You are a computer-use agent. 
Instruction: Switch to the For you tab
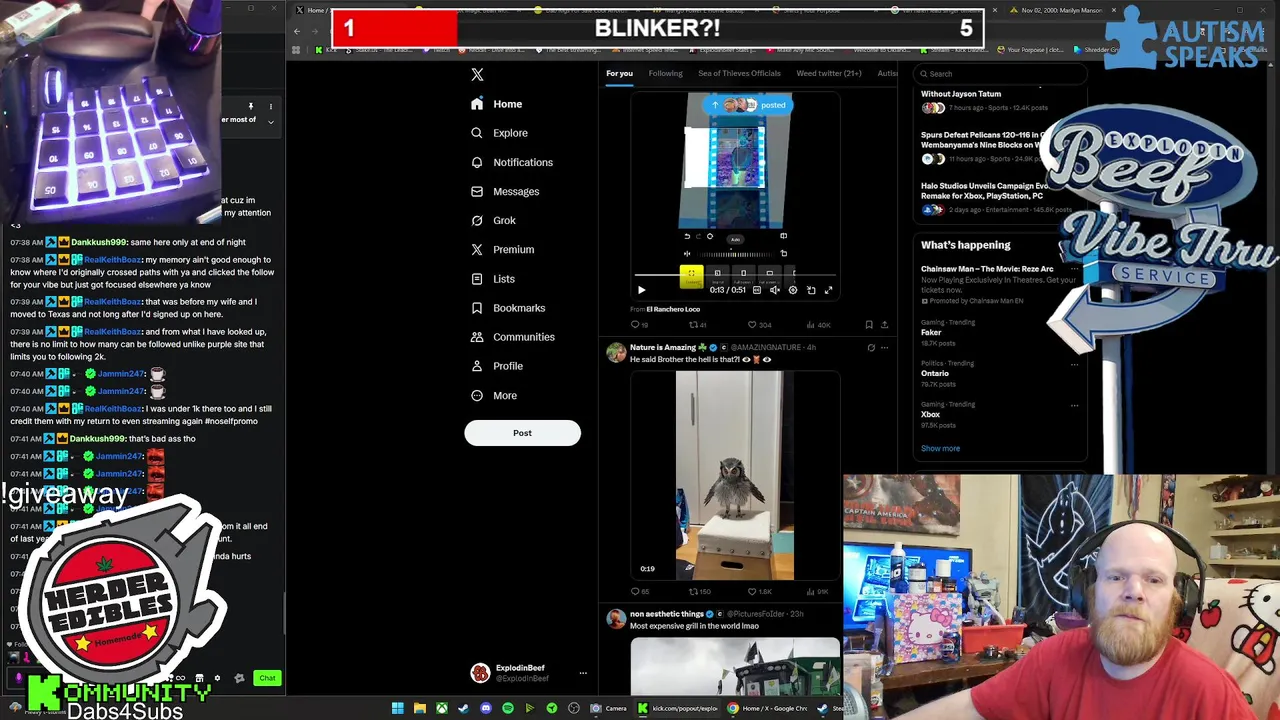(619, 73)
